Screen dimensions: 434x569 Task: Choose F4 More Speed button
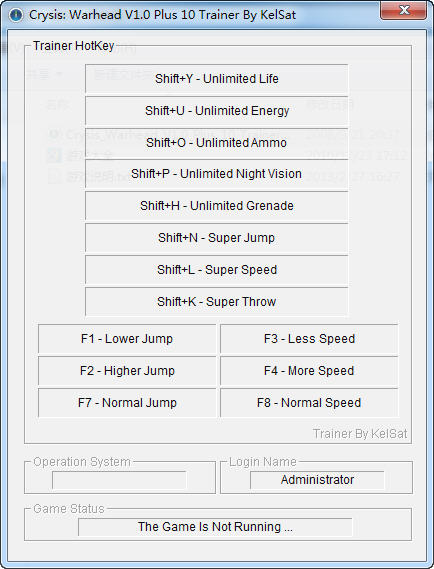tap(309, 371)
